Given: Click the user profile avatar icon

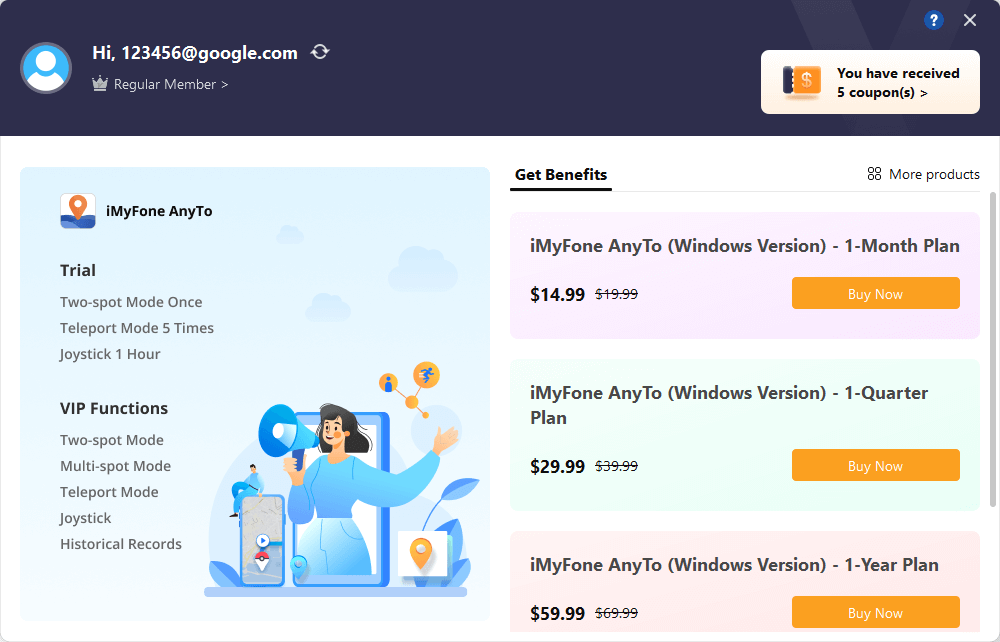Looking at the screenshot, I should pyautogui.click(x=46, y=68).
